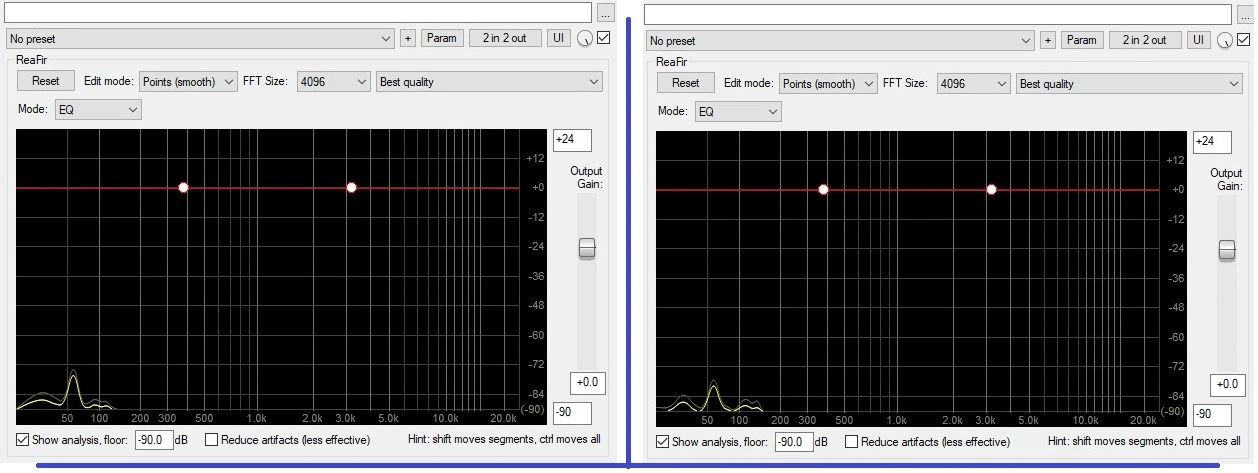
Task: Open the Mode 'EQ' dropdown in right panel
Action: tap(738, 112)
